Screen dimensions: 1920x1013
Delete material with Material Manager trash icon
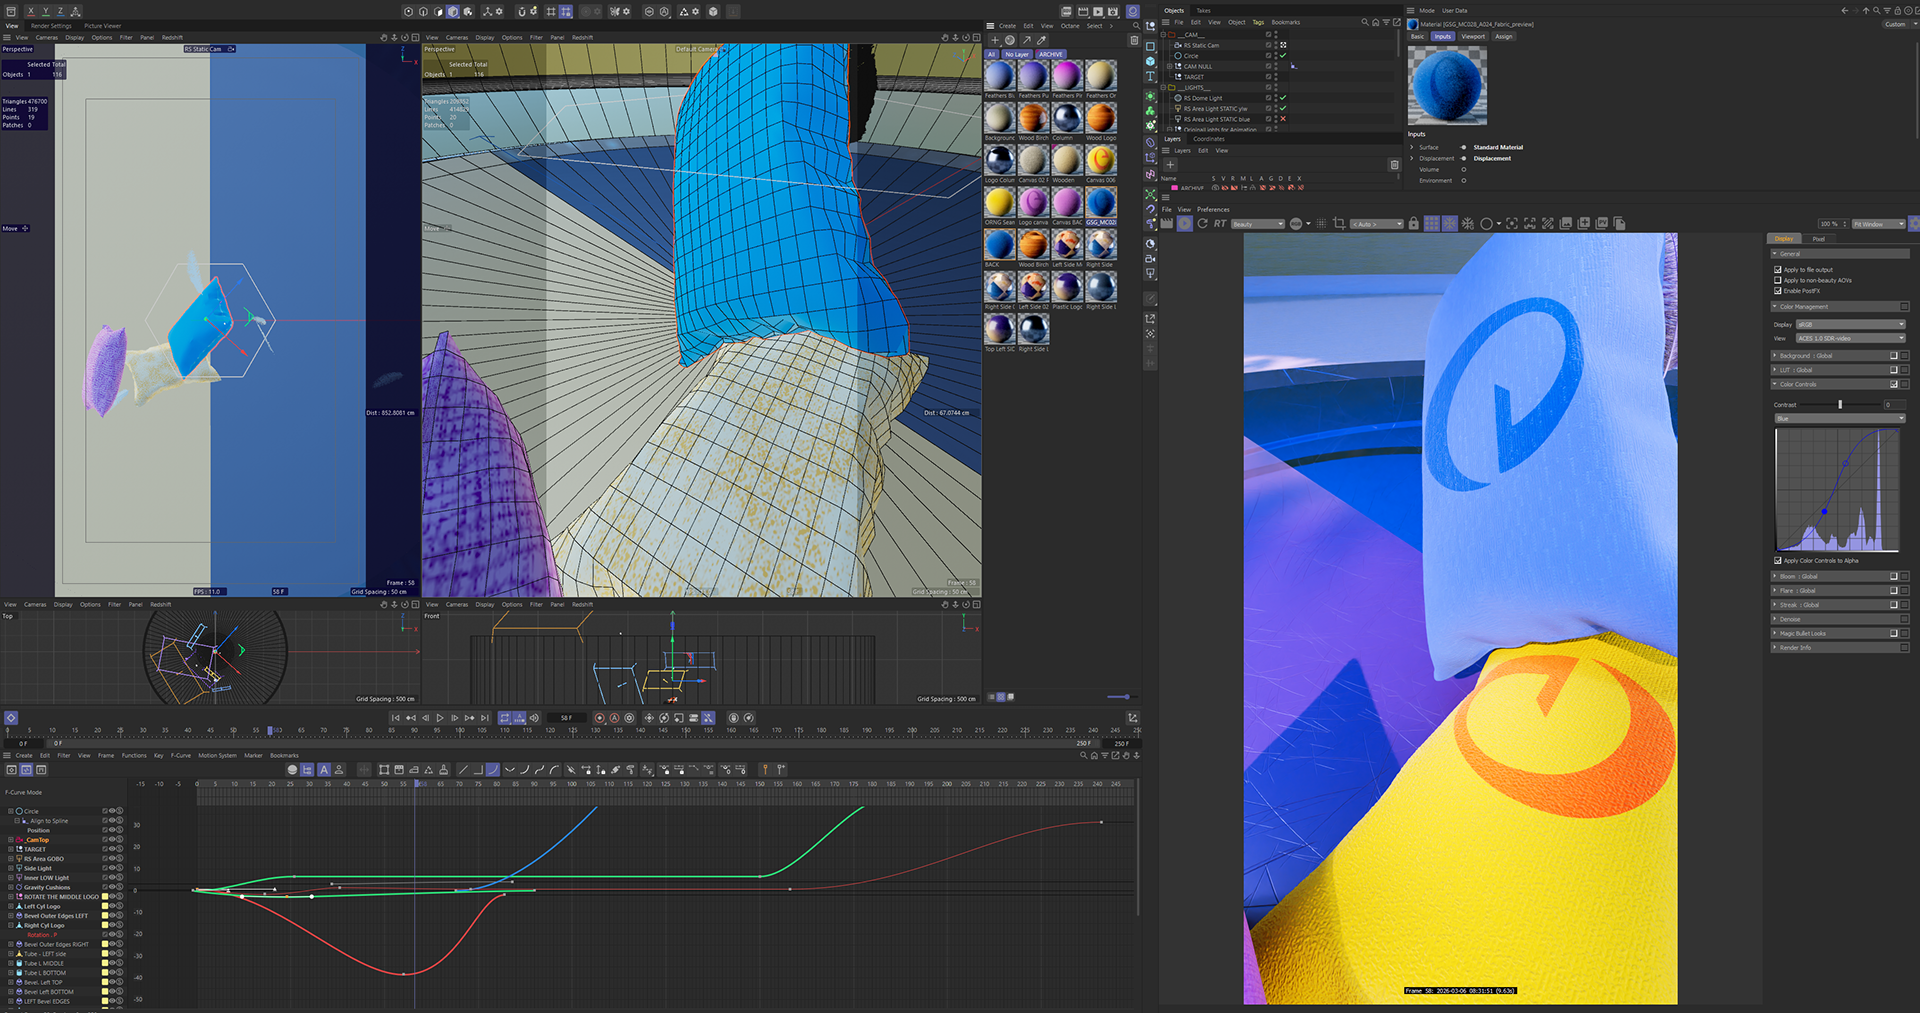point(1134,40)
